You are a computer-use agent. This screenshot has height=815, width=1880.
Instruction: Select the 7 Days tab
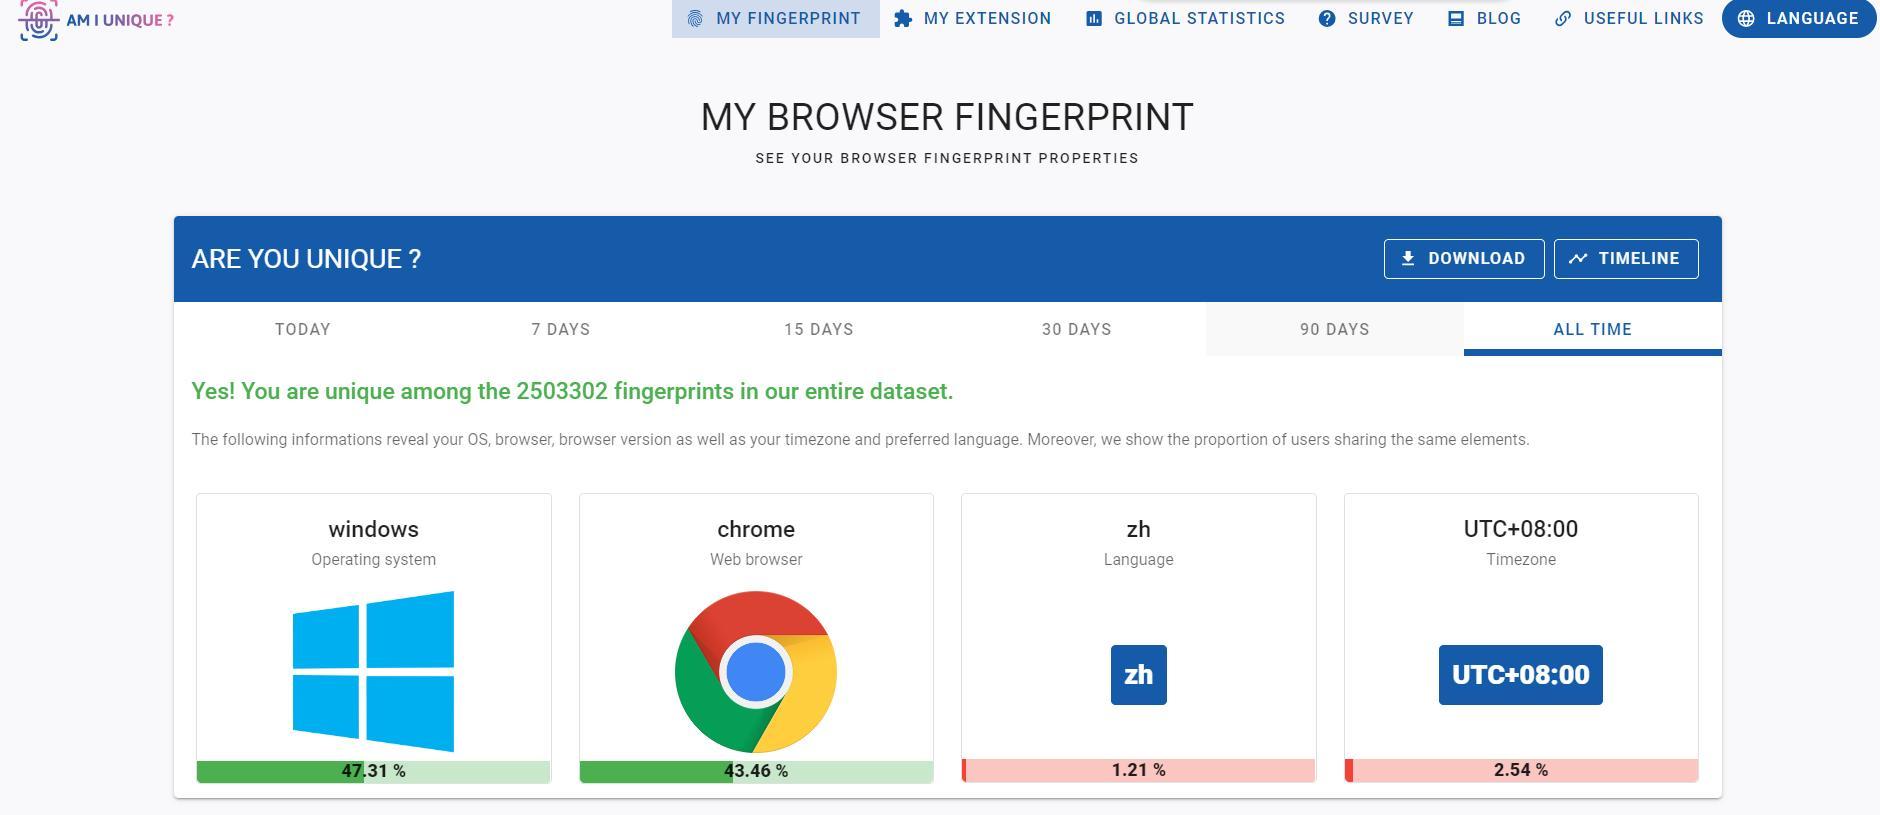[561, 330]
